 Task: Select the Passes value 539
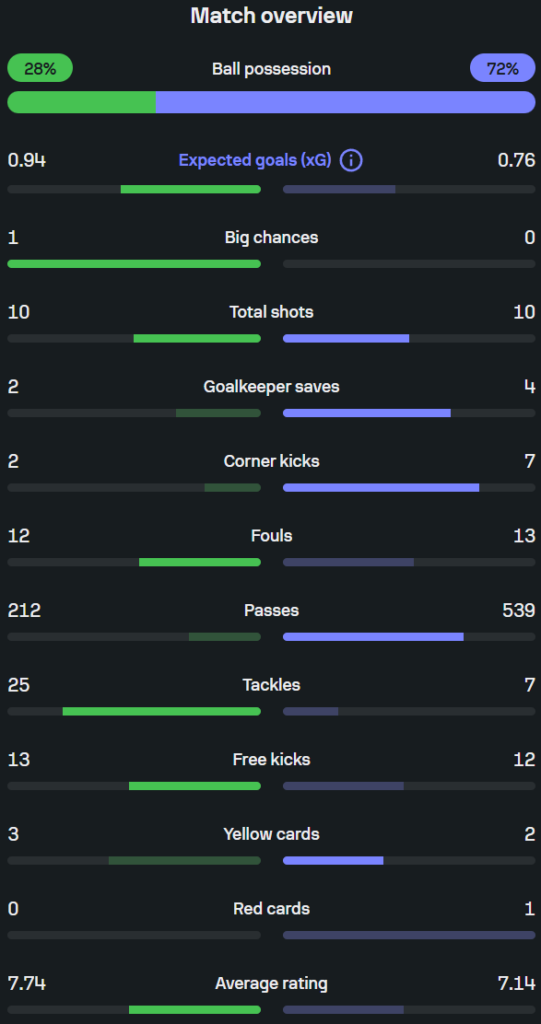tap(519, 611)
